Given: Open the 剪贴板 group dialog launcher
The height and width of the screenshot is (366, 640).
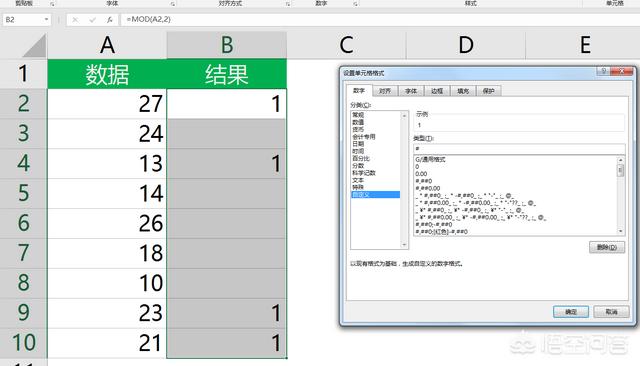Looking at the screenshot, I should pos(52,4).
